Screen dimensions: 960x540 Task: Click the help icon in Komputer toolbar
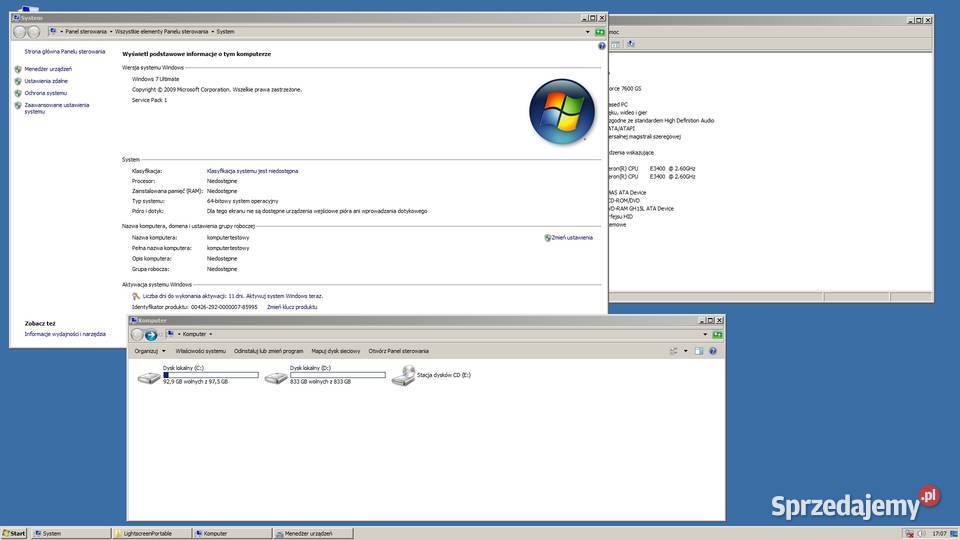click(713, 351)
